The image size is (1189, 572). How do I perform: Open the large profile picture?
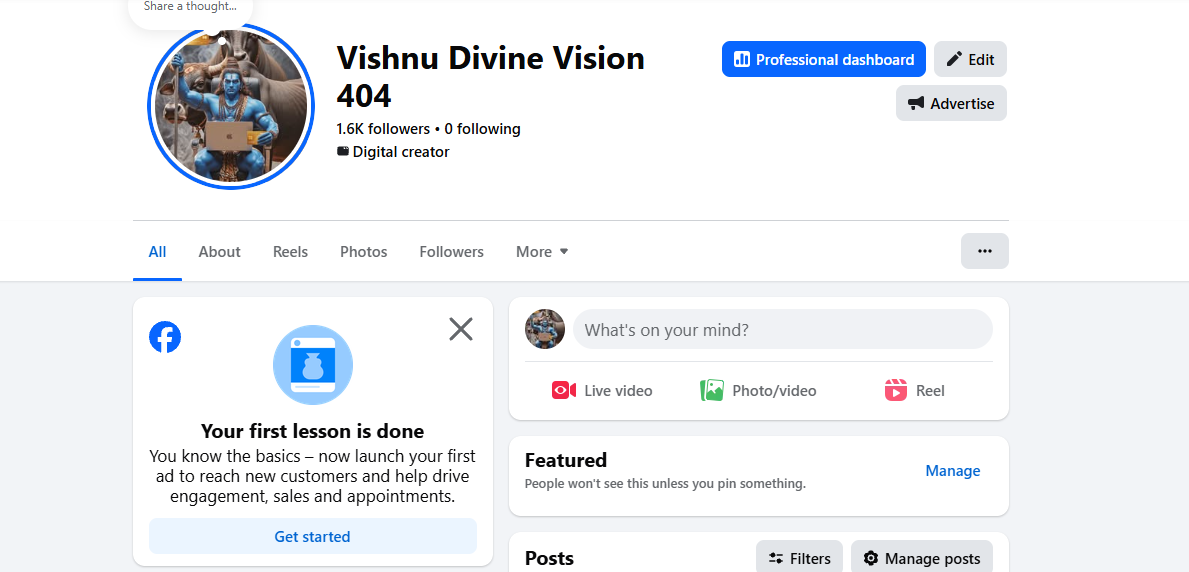231,107
